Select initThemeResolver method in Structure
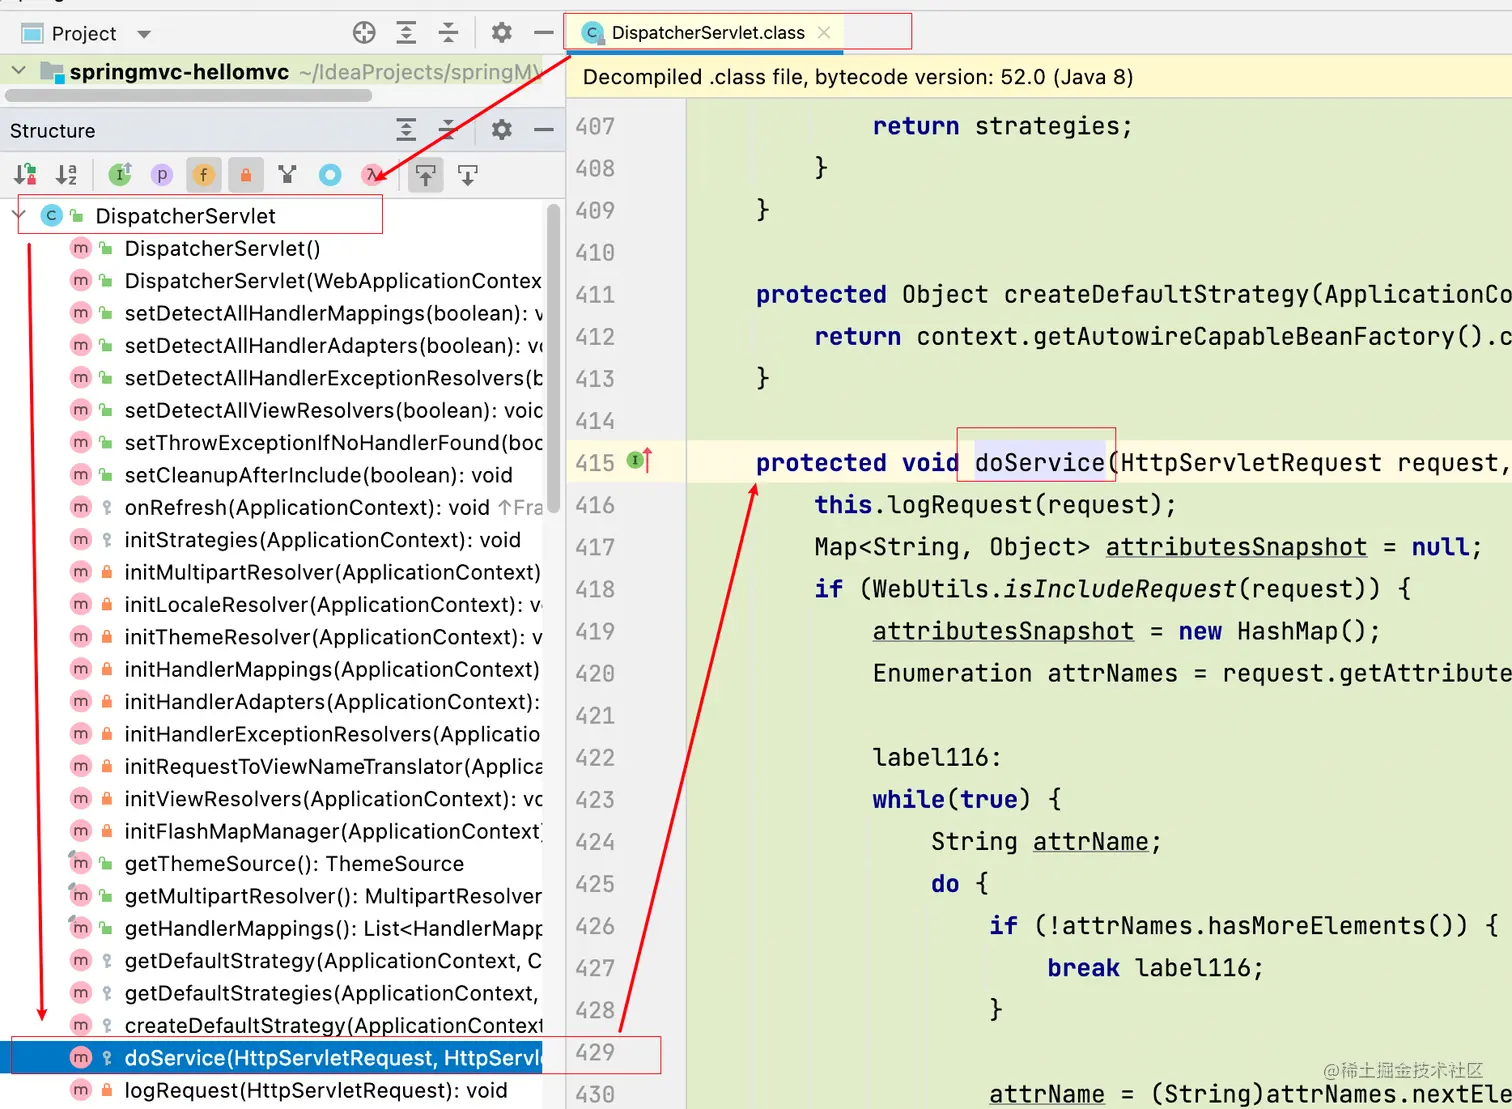The height and width of the screenshot is (1109, 1512). click(x=333, y=637)
